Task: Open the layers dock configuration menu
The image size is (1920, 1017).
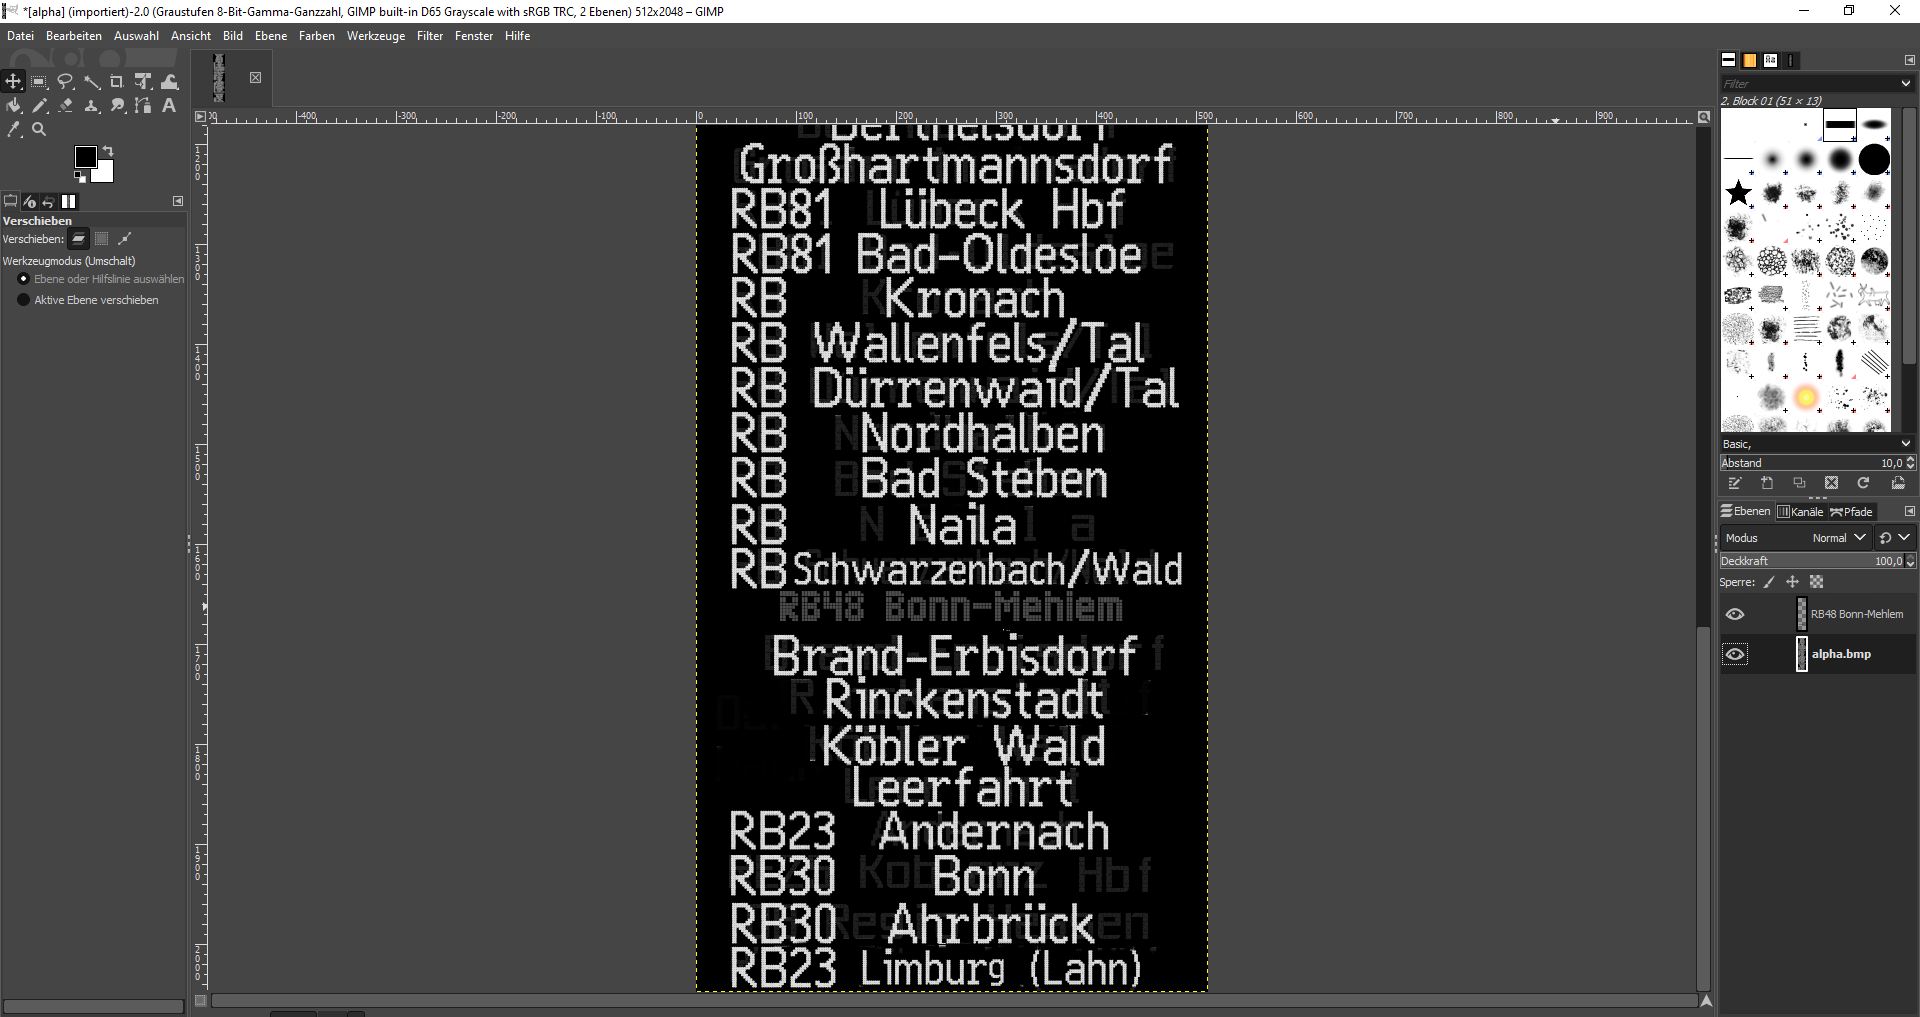Action: click(1909, 512)
